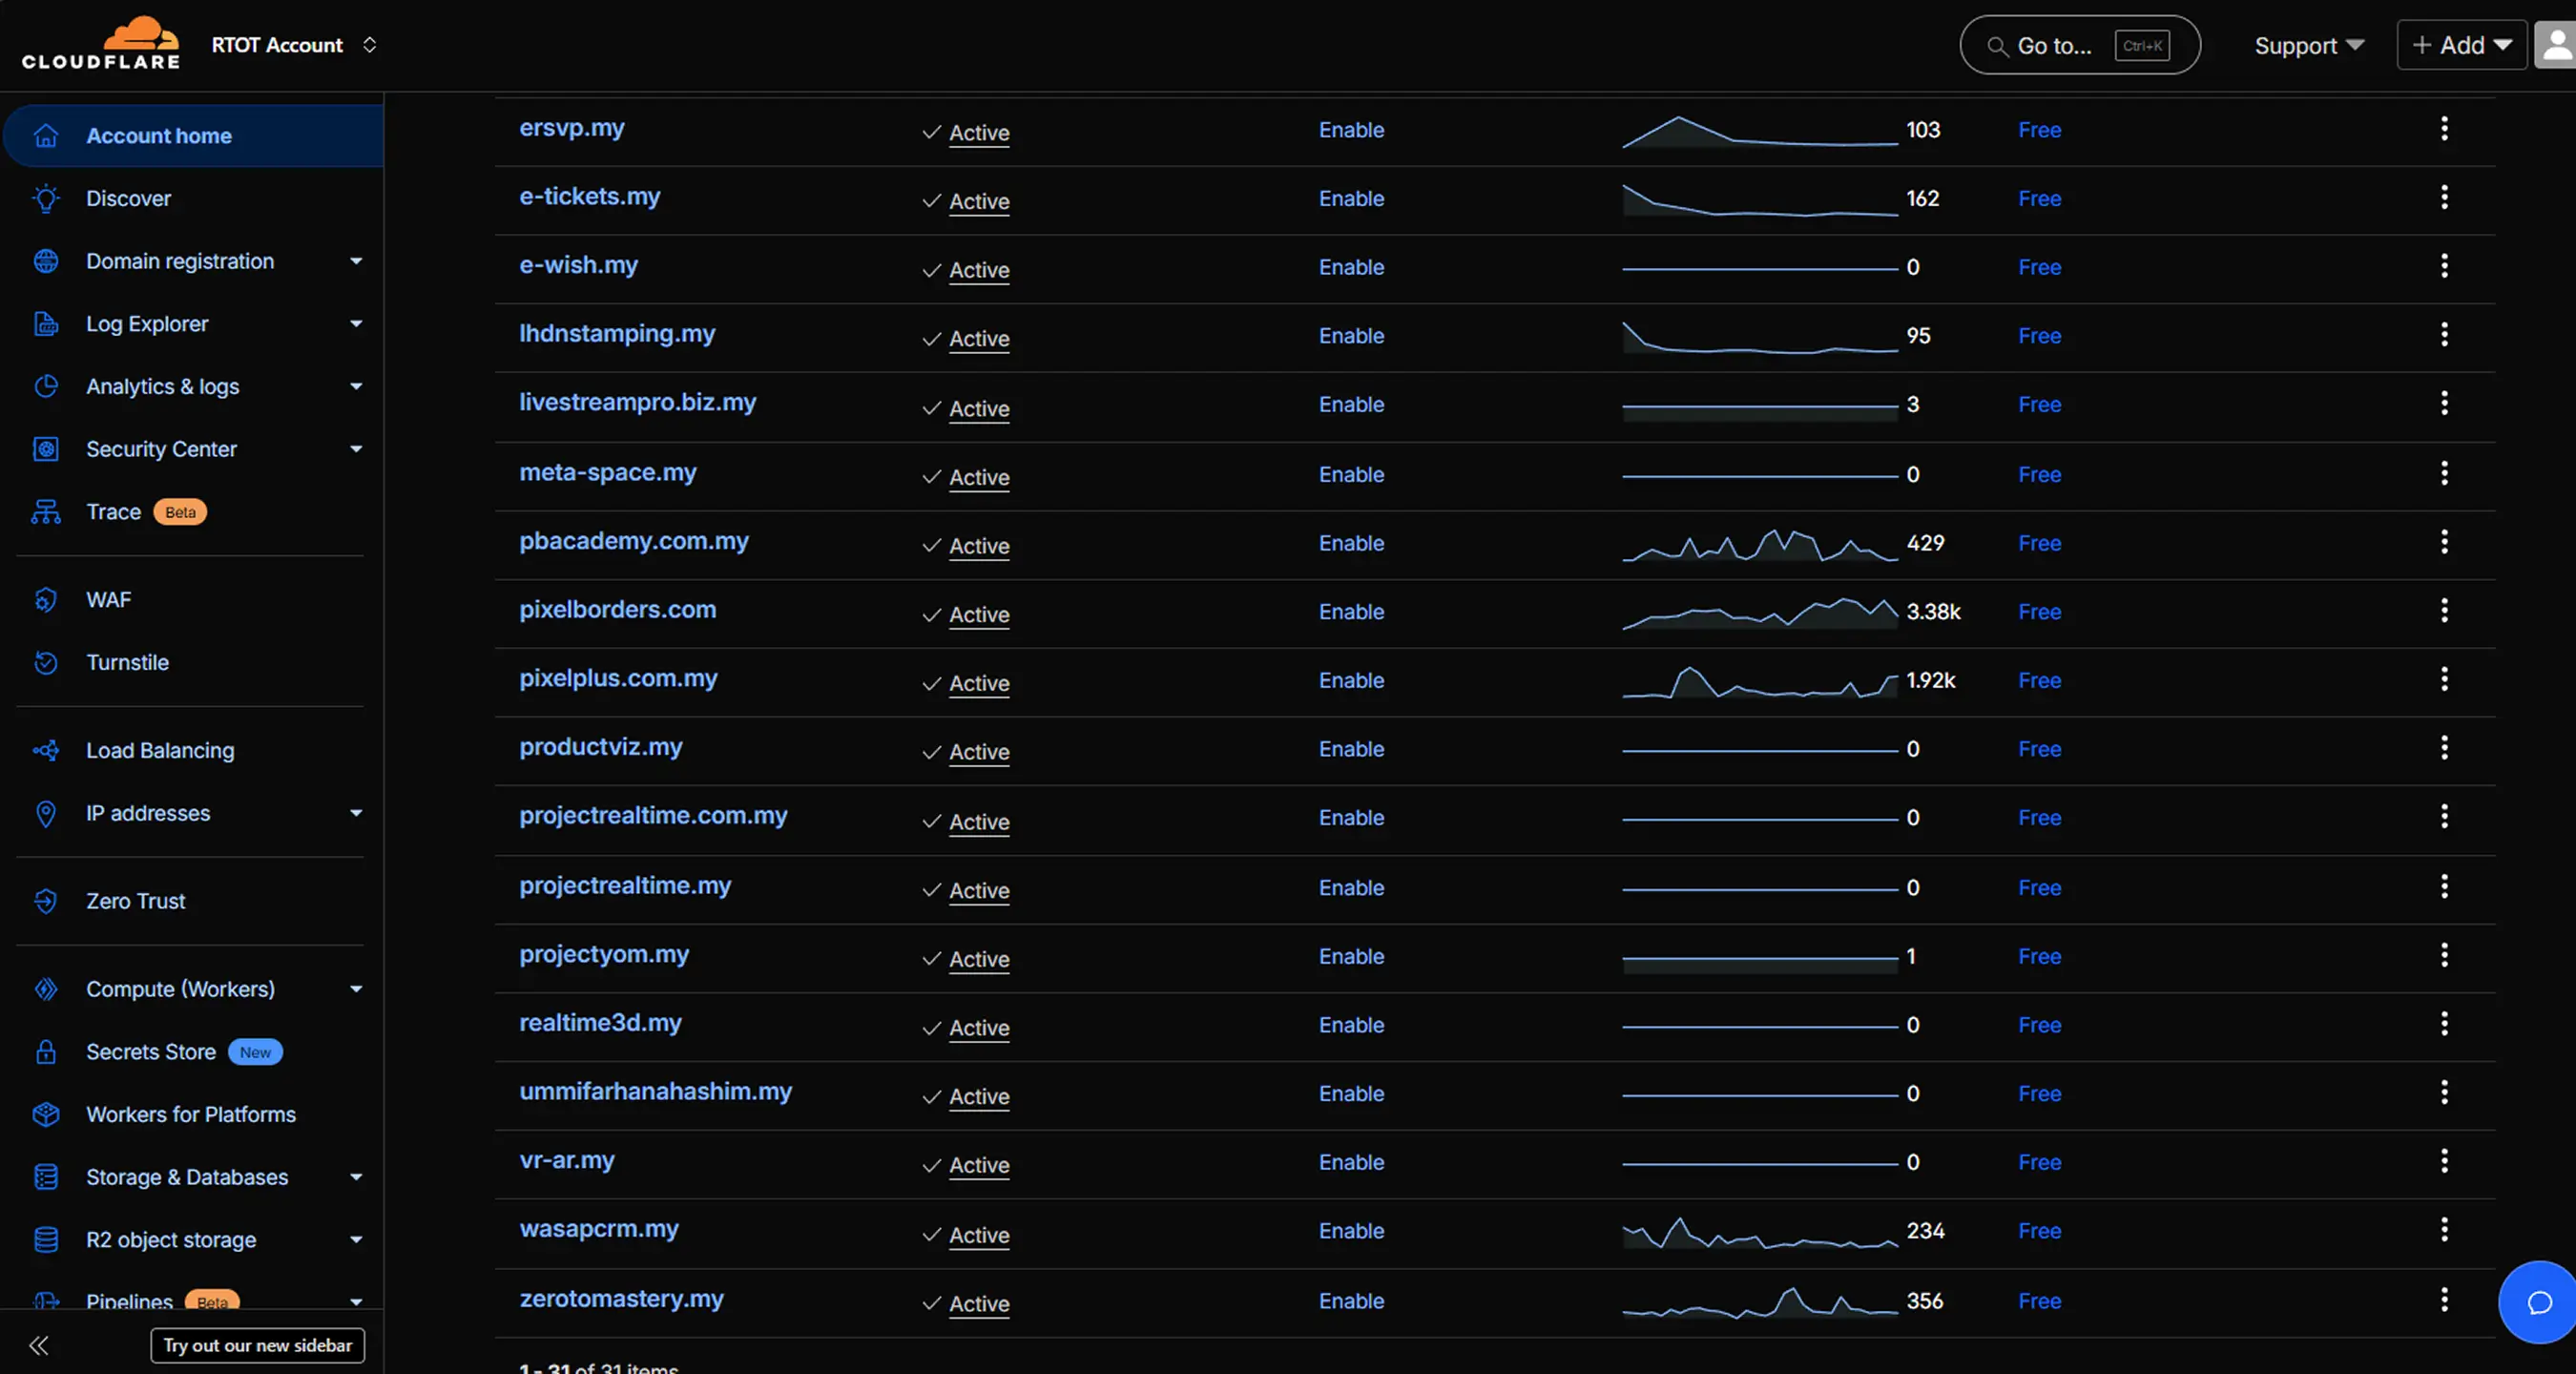Screen dimensions: 2576x1374
Task: Open the pbacademy.com.my domain
Action: (x=634, y=541)
